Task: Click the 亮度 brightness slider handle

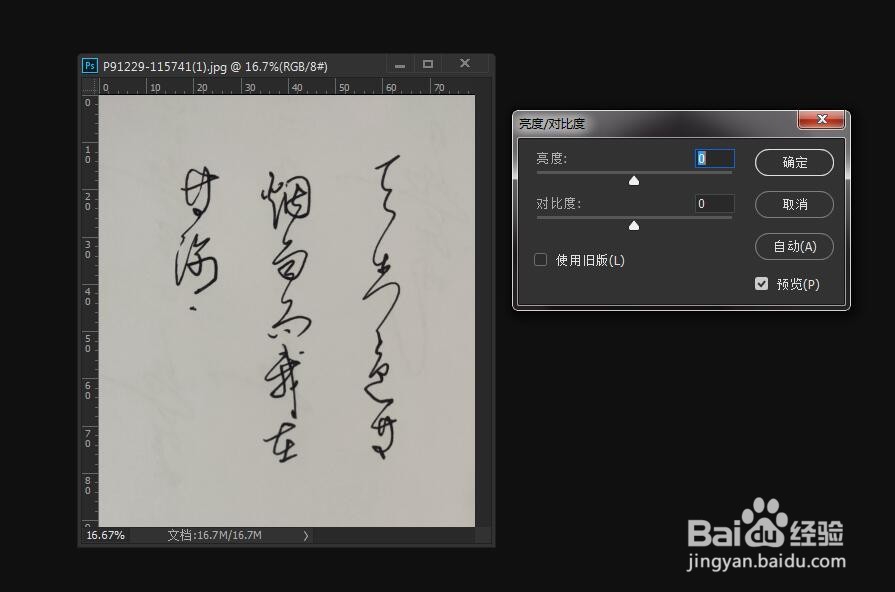Action: (634, 181)
